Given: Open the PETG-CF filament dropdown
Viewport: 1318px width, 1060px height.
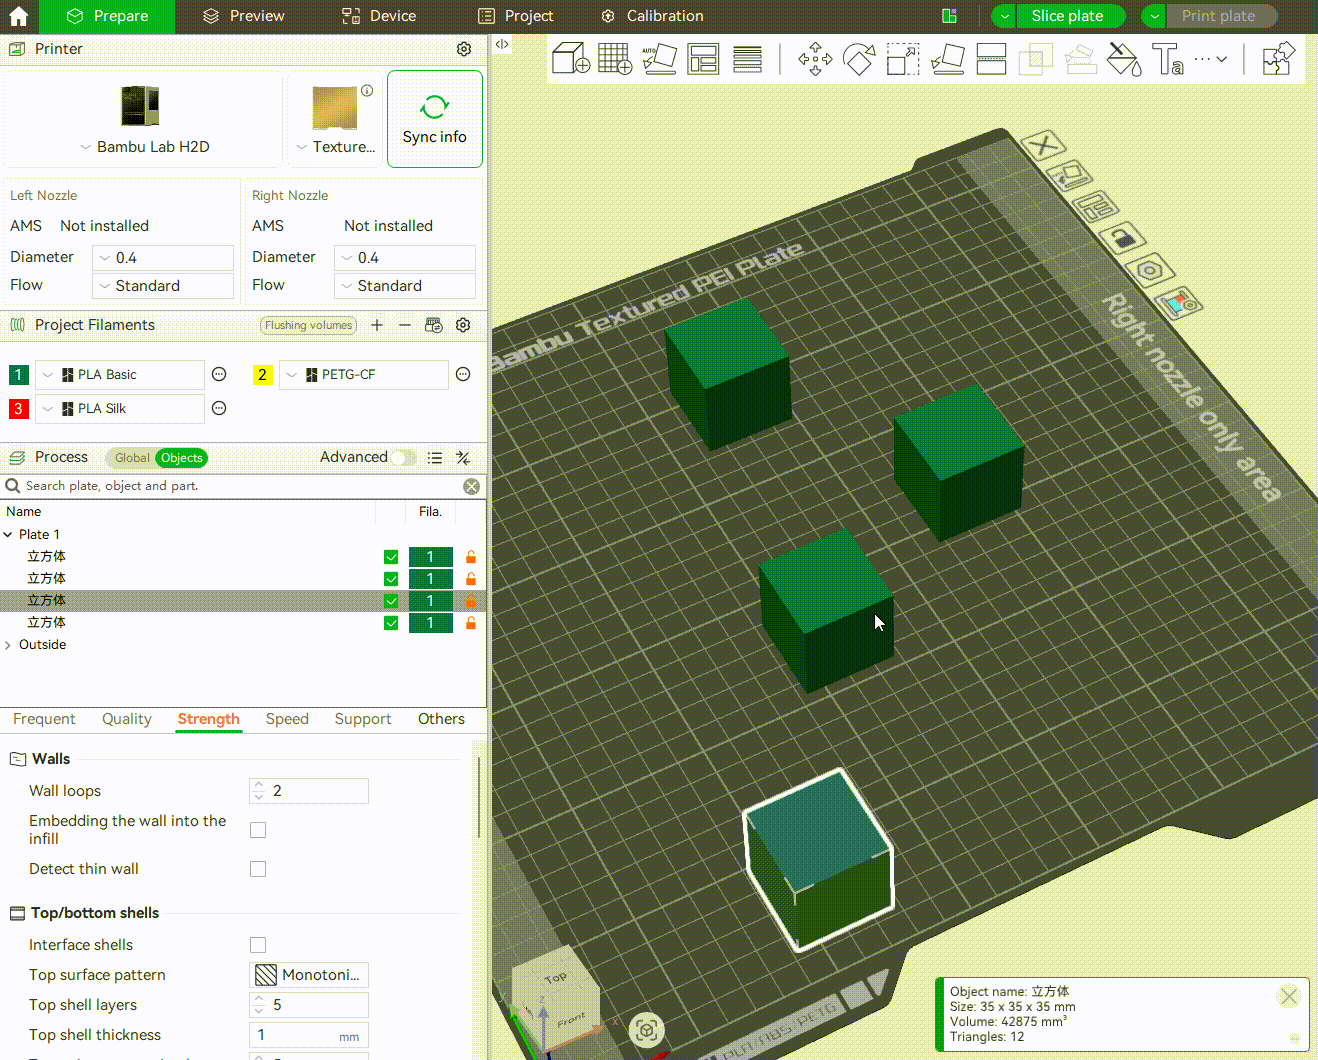Looking at the screenshot, I should [x=364, y=375].
